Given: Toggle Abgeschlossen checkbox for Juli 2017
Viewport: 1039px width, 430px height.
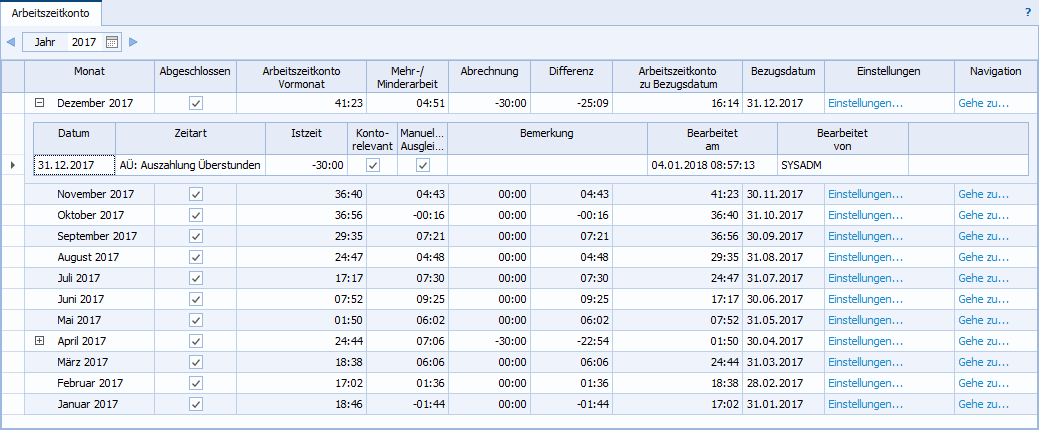Looking at the screenshot, I should pyautogui.click(x=196, y=278).
